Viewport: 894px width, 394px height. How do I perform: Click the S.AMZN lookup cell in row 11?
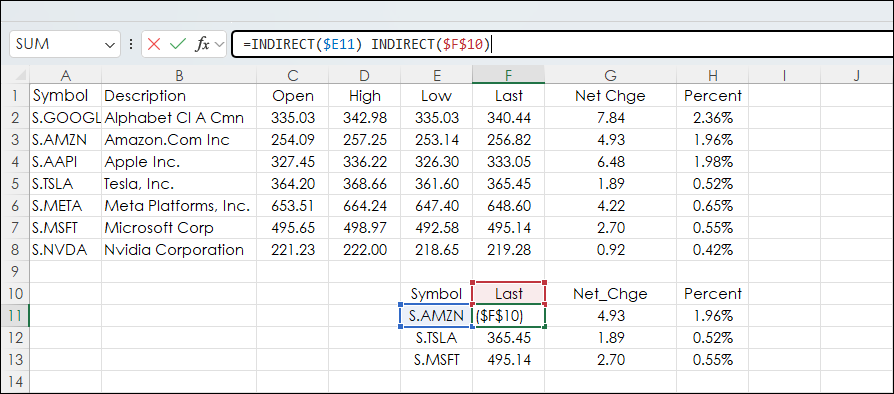tap(436, 315)
